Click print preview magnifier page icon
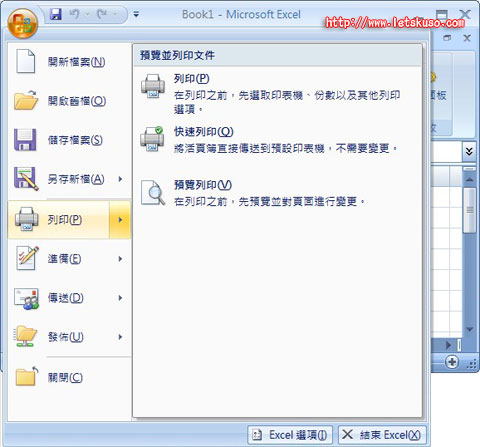The height and width of the screenshot is (447, 480). pyautogui.click(x=153, y=192)
